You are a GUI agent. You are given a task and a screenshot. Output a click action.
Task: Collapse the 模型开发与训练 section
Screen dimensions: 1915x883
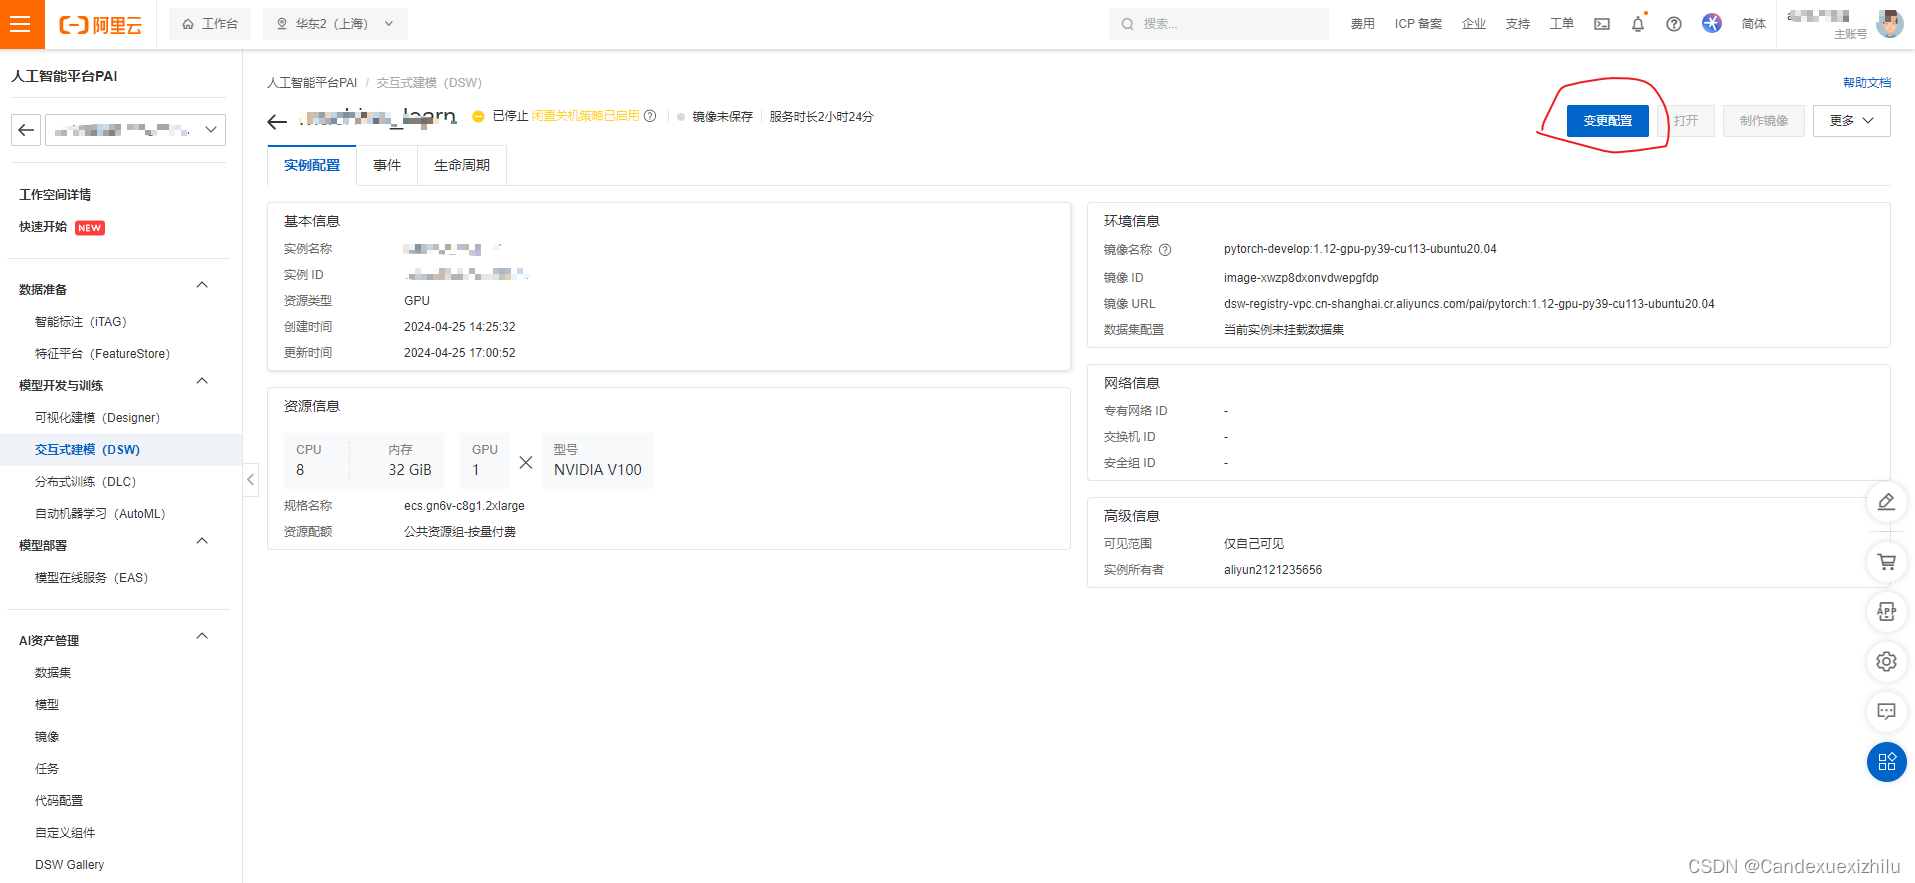click(x=202, y=382)
